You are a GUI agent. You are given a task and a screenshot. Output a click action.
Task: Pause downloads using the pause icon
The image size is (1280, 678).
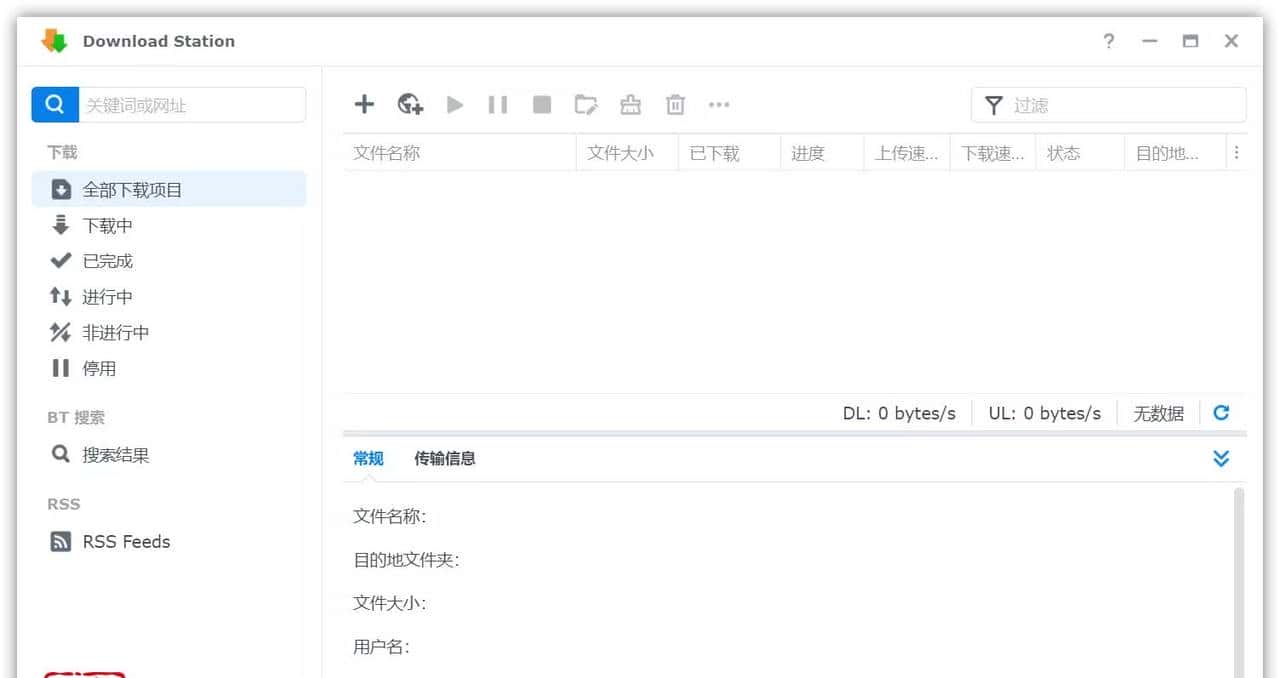(498, 104)
